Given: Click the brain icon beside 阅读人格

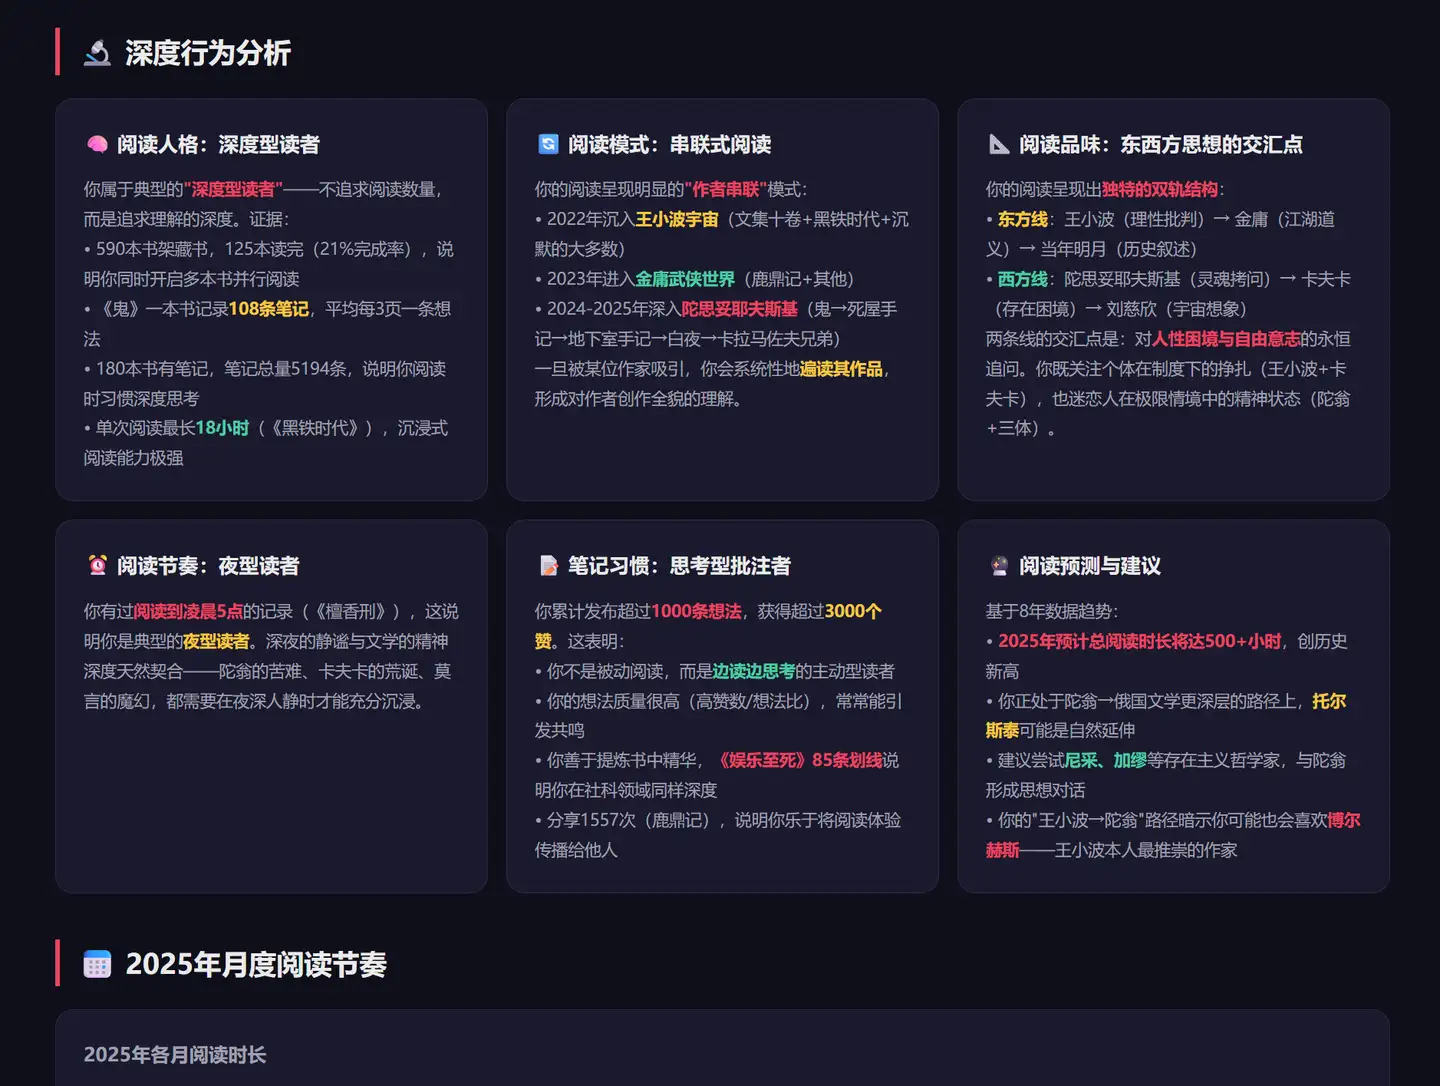Looking at the screenshot, I should [97, 144].
